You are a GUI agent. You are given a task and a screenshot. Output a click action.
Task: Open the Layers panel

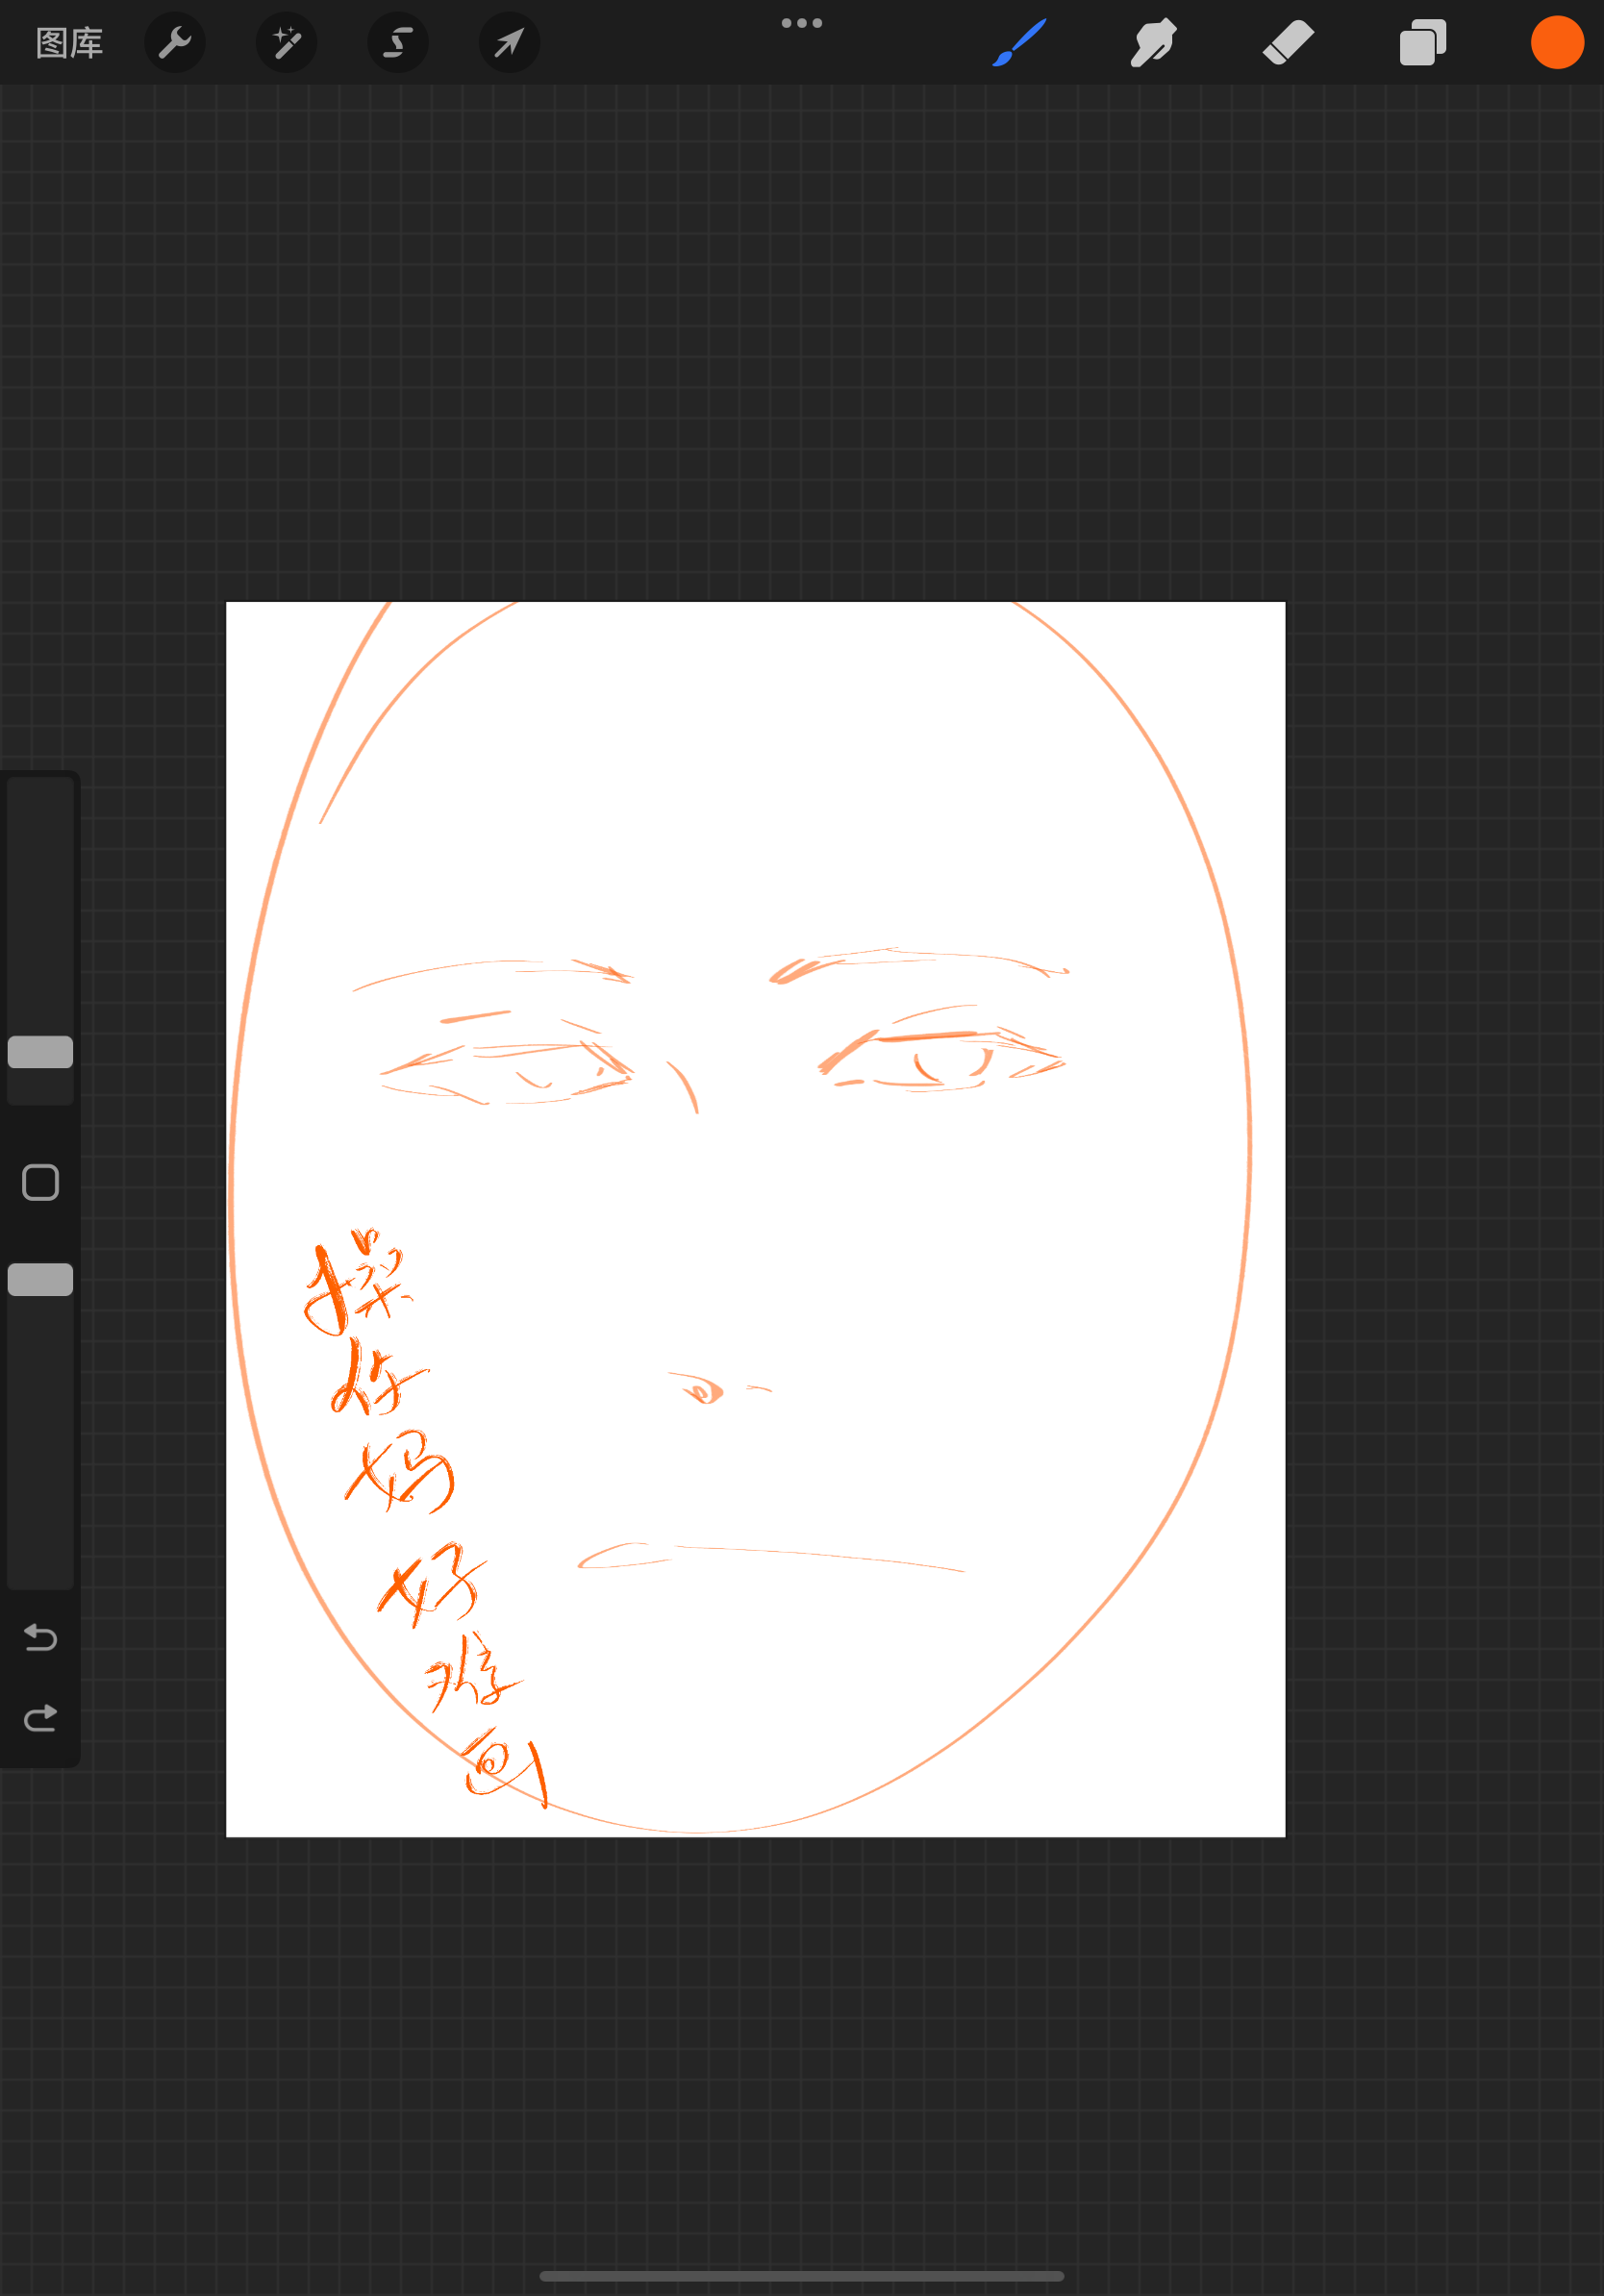coord(1422,43)
